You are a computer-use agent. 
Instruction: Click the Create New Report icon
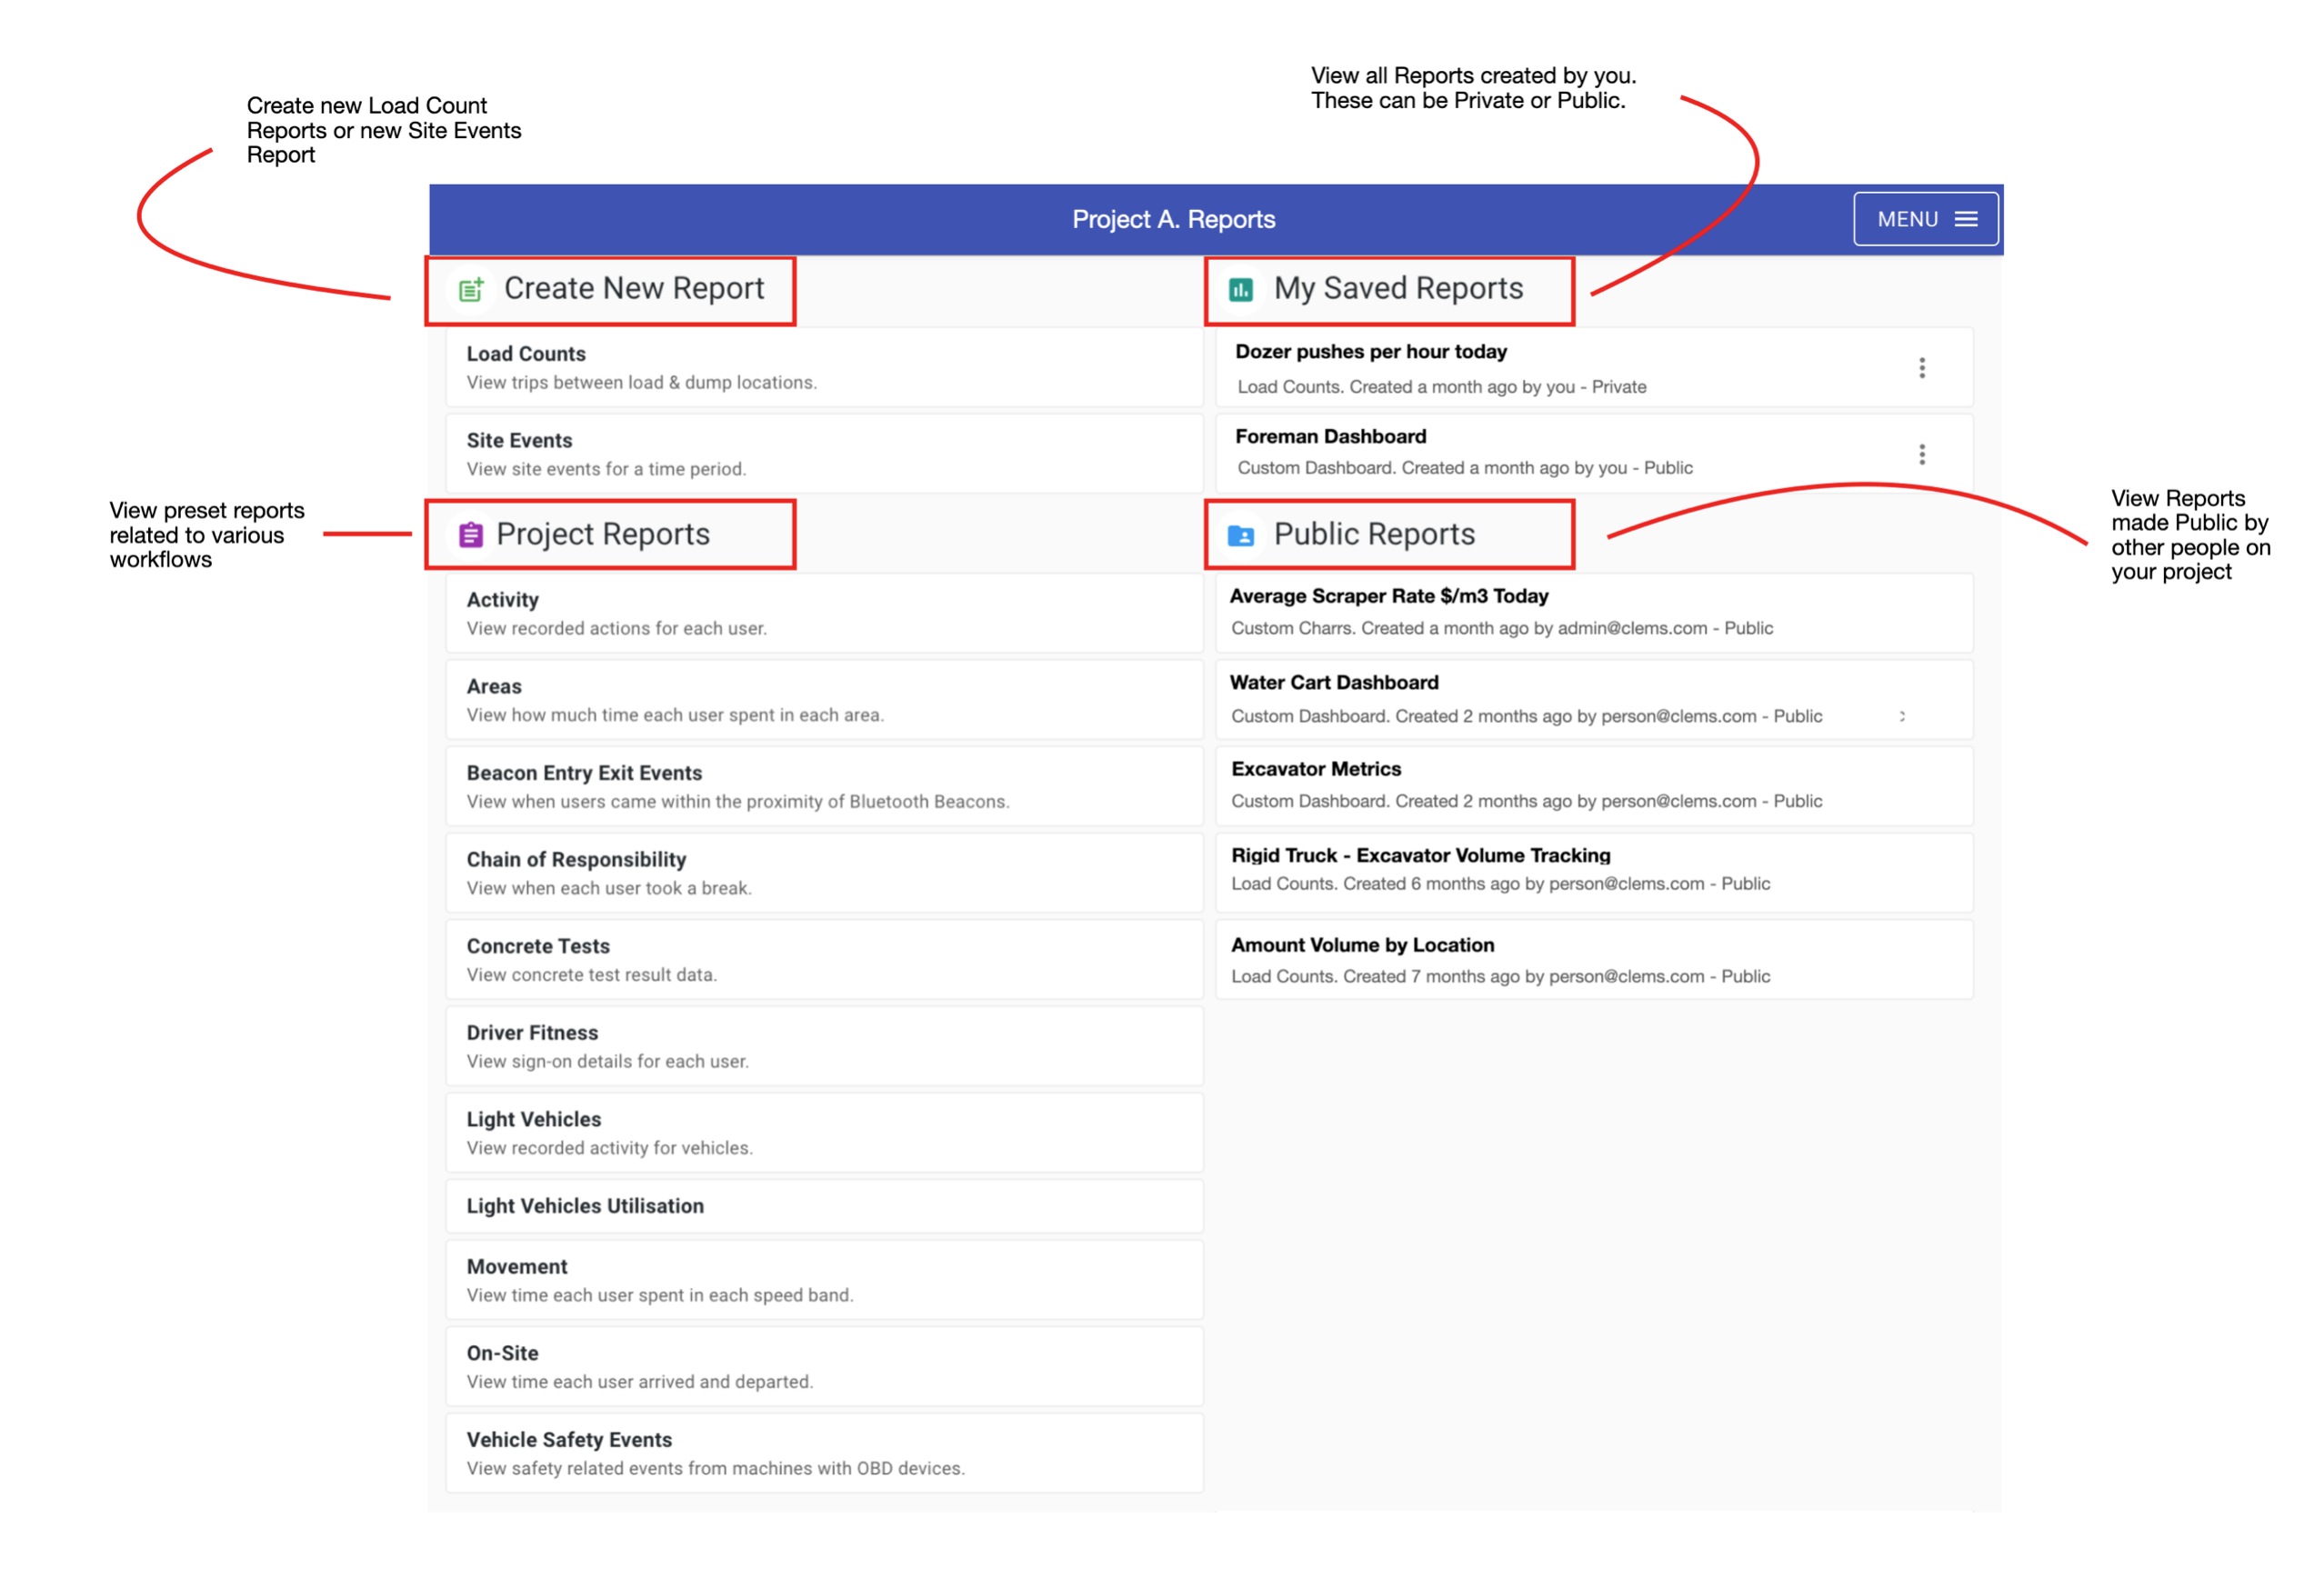tap(470, 289)
